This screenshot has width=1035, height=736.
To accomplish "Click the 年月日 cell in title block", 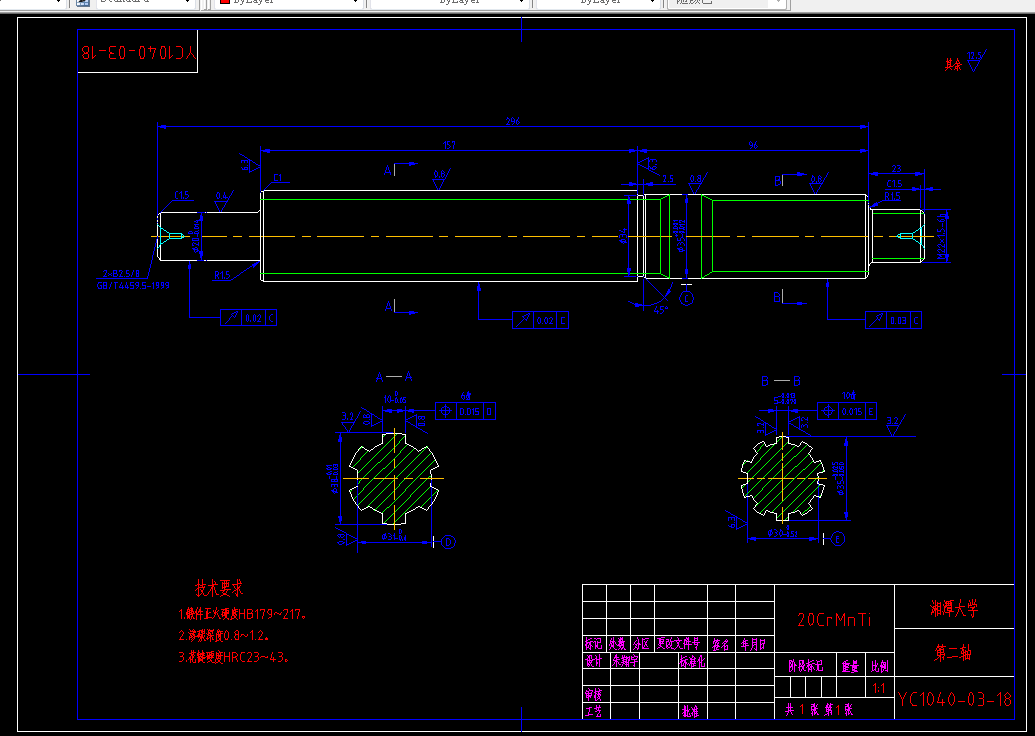I will pos(753,644).
